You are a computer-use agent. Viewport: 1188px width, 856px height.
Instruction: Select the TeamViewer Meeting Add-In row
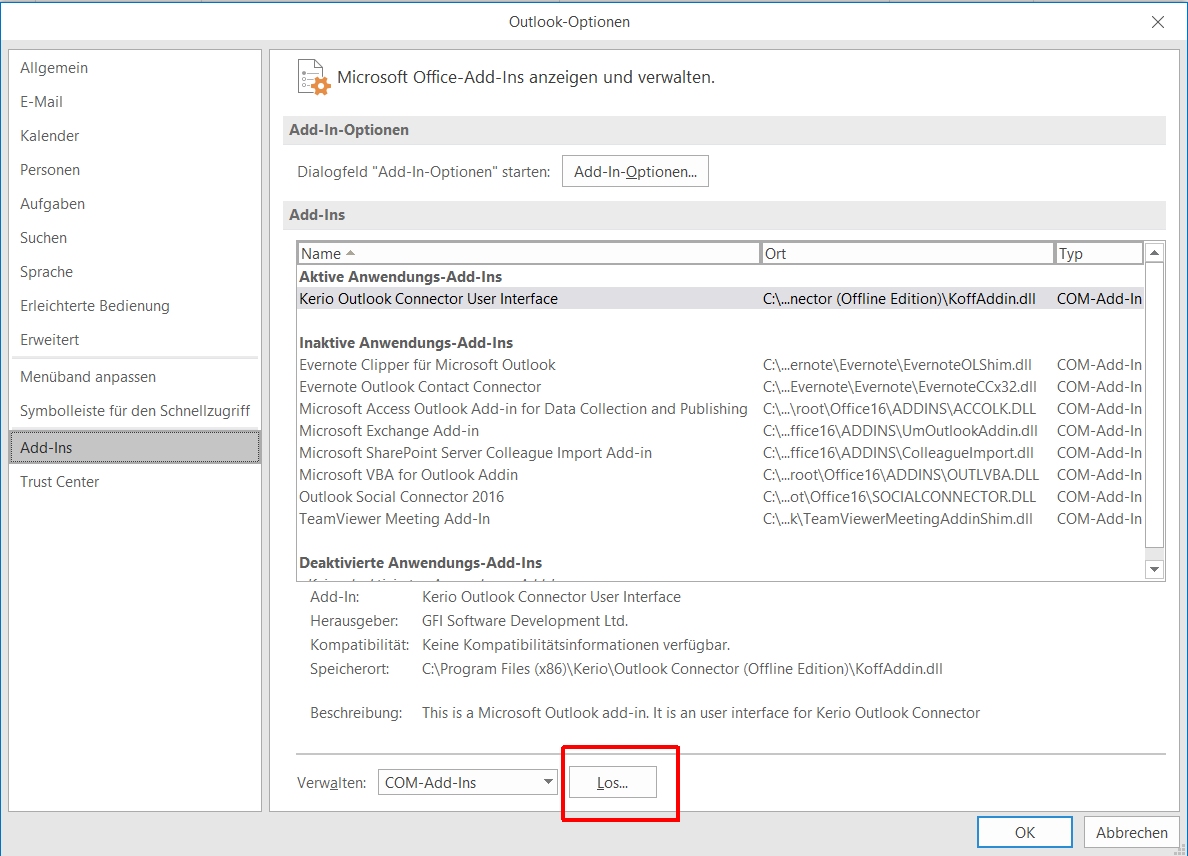coord(721,519)
